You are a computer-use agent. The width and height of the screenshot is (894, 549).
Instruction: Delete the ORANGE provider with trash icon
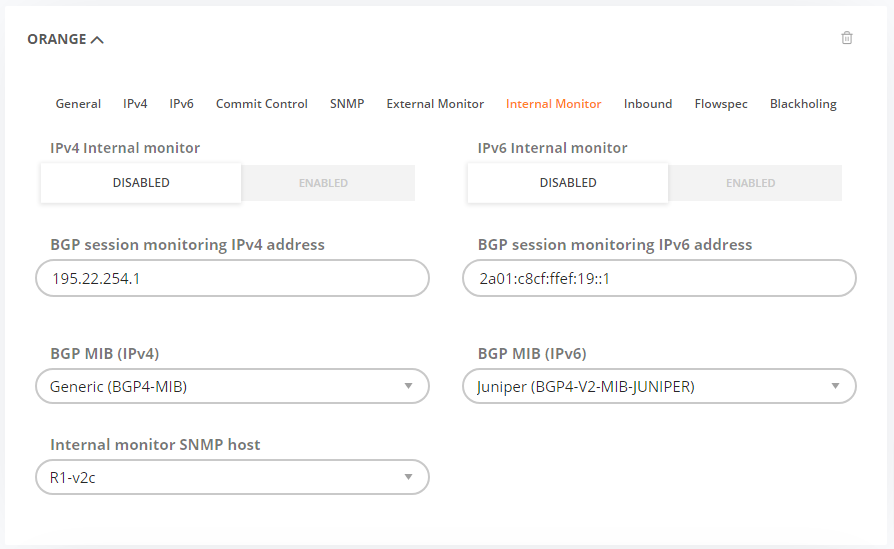point(847,38)
